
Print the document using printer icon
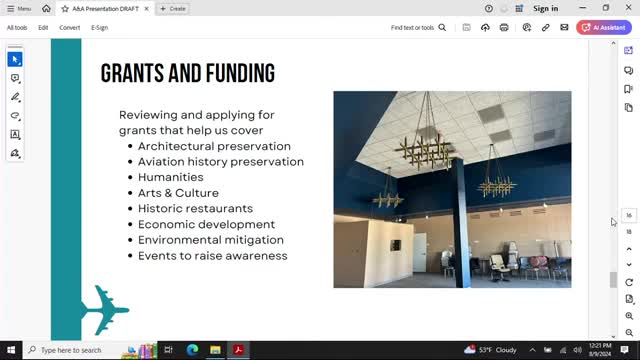tap(504, 28)
